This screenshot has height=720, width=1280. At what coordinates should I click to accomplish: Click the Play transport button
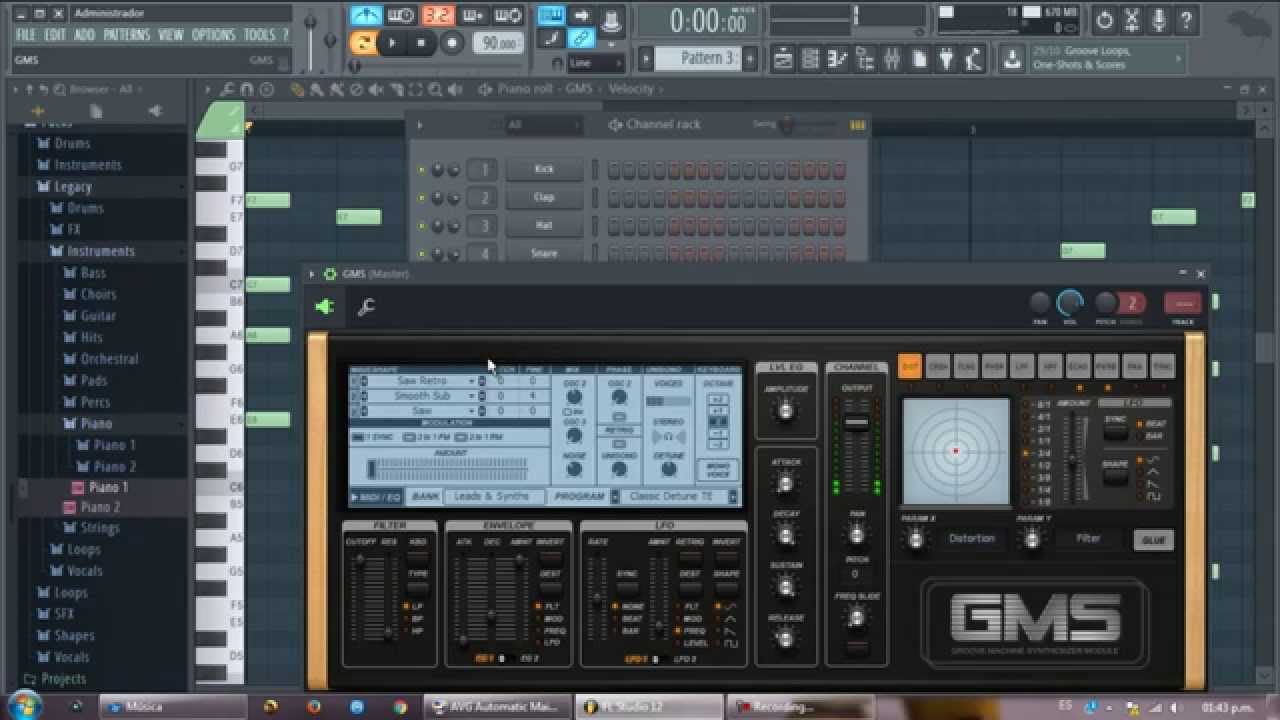392,43
